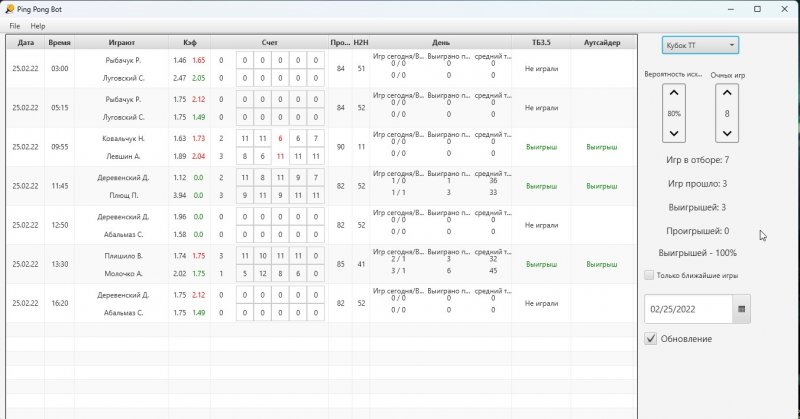
Task: Click the Аутсайдер column header
Action: (601, 43)
